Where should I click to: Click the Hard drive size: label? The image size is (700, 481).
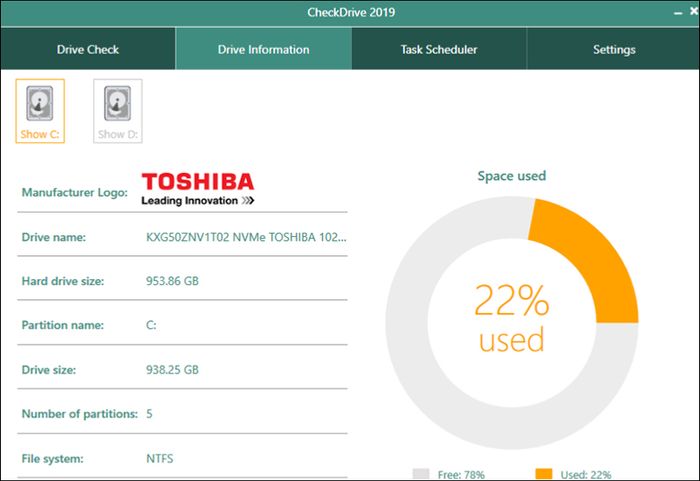(x=62, y=281)
